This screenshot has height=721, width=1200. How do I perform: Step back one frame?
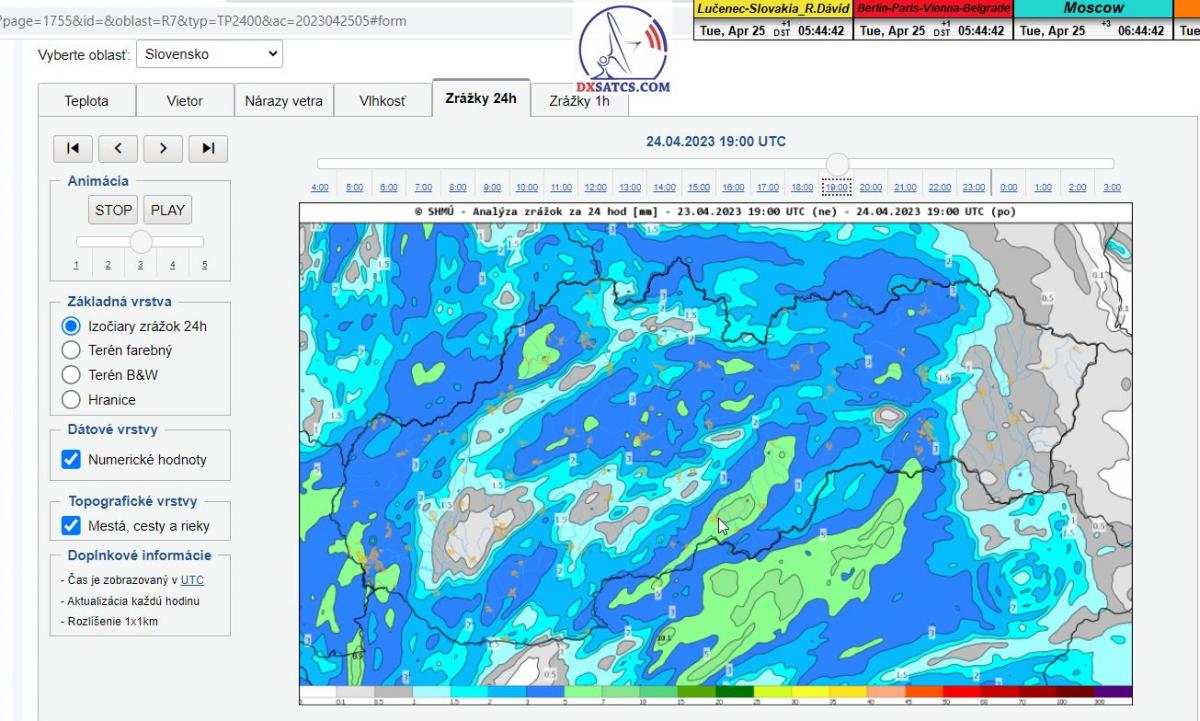[x=118, y=148]
